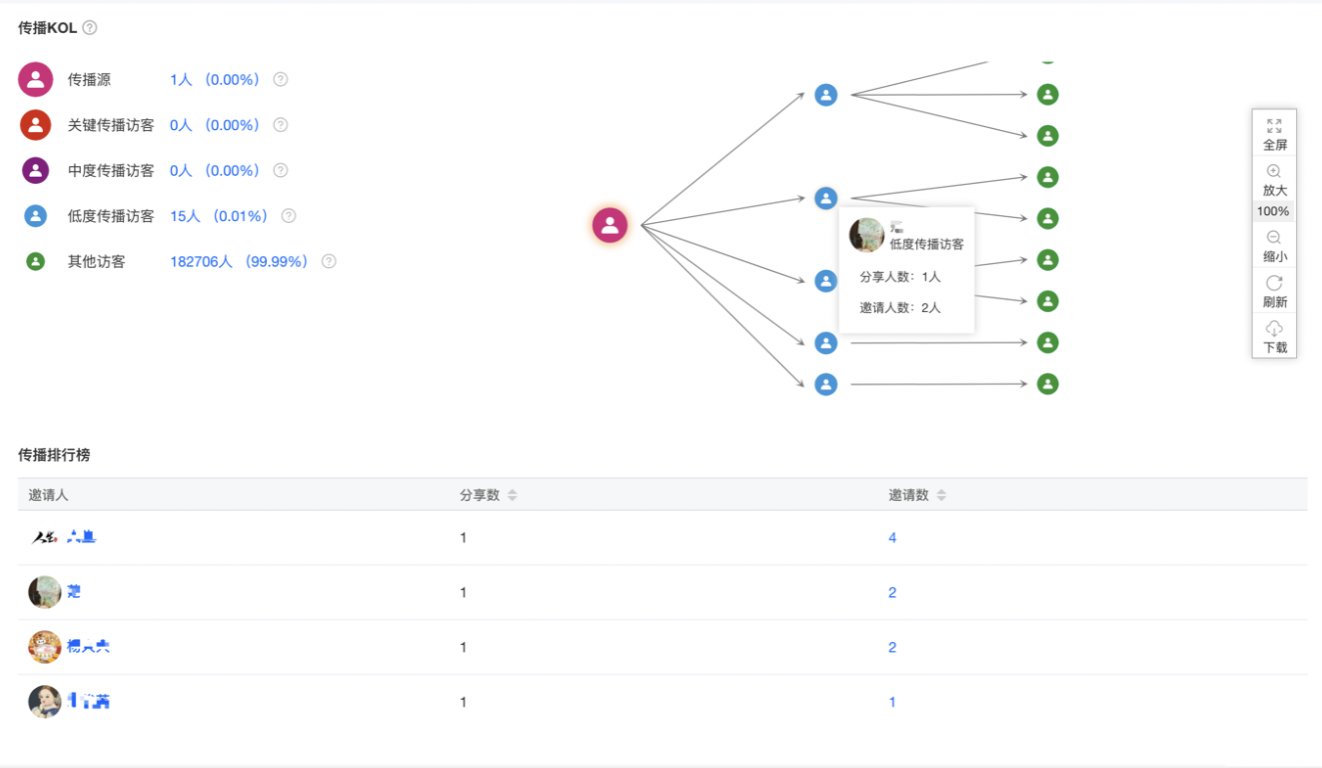Click help icon for 低度传播访客 row
The image size is (1322, 768).
pyautogui.click(x=289, y=216)
